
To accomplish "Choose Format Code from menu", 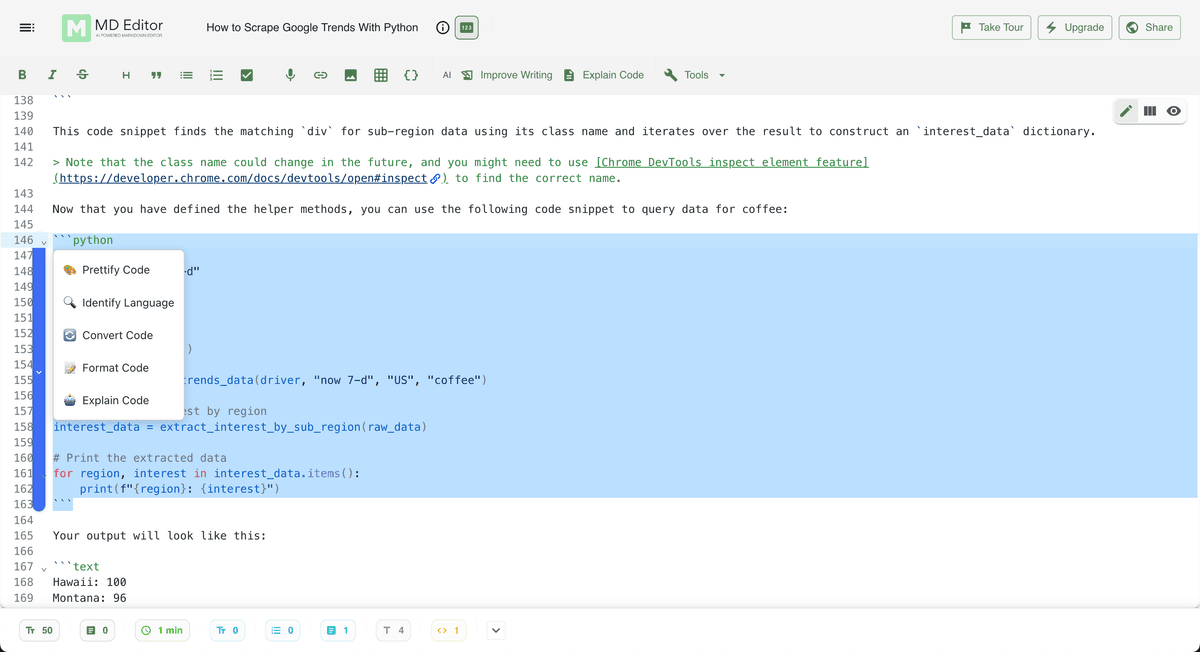I will click(x=118, y=368).
